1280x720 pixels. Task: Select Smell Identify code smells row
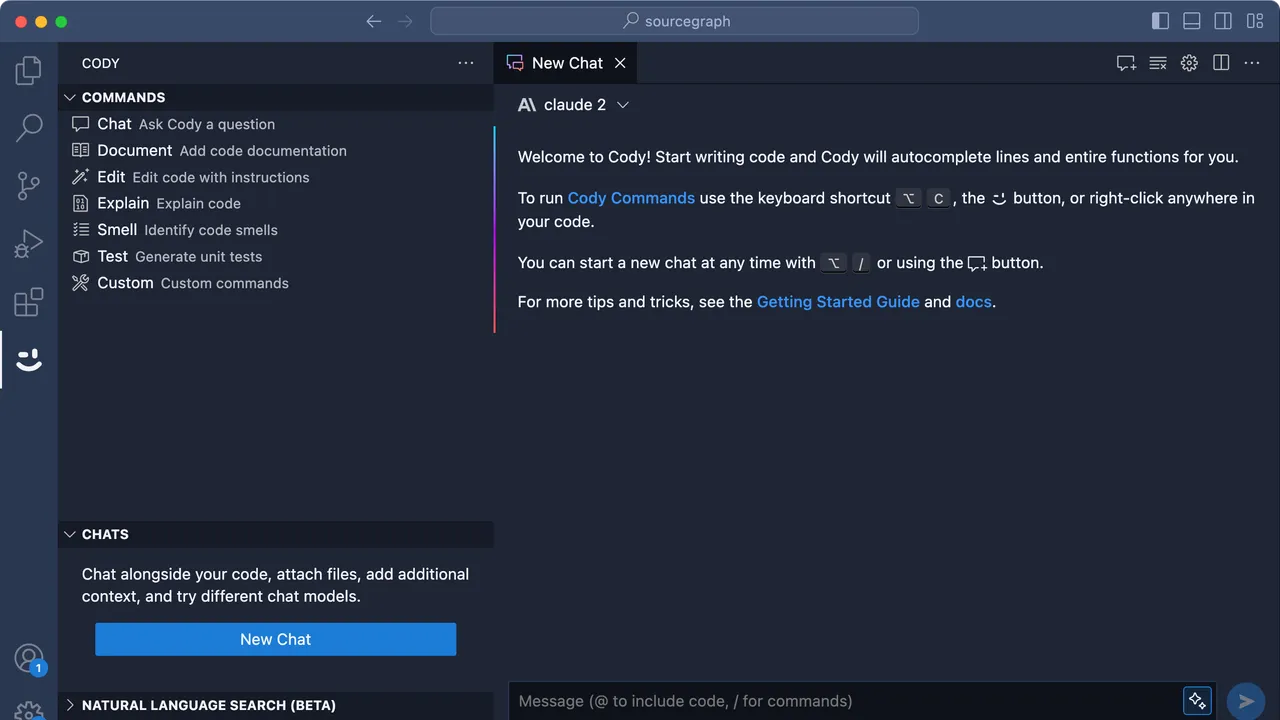point(276,230)
